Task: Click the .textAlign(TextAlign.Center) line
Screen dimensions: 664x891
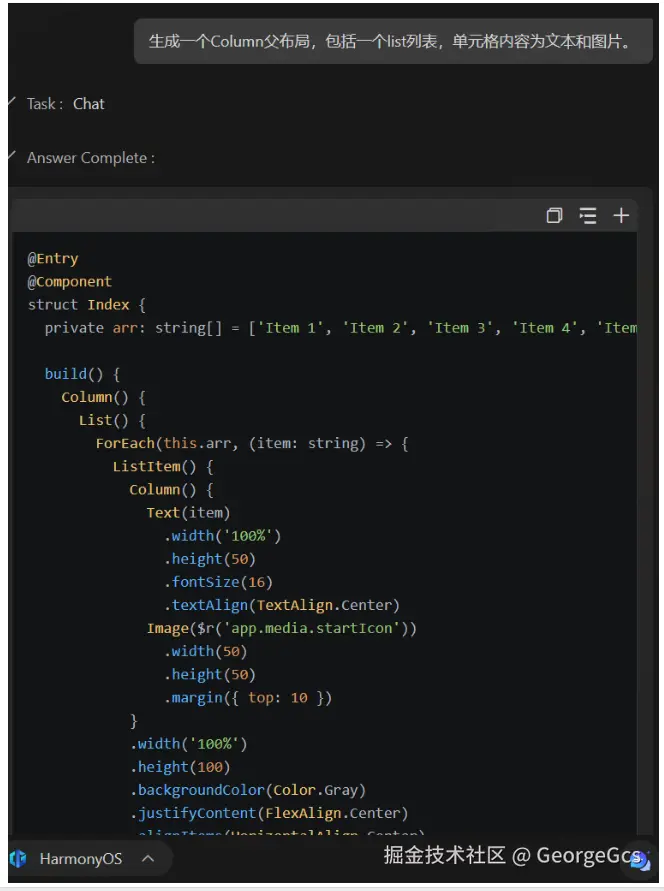Action: 282,605
